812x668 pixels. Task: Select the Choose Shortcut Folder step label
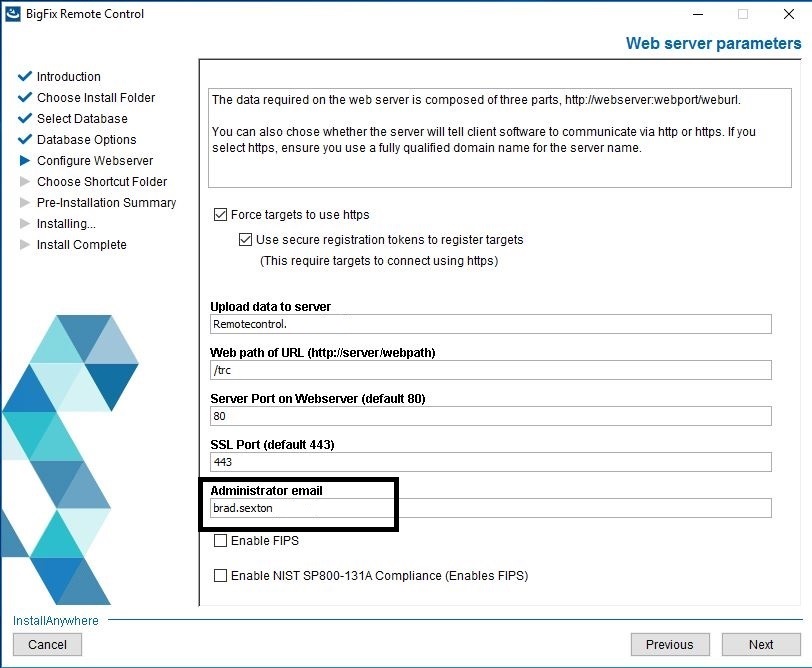tap(102, 182)
